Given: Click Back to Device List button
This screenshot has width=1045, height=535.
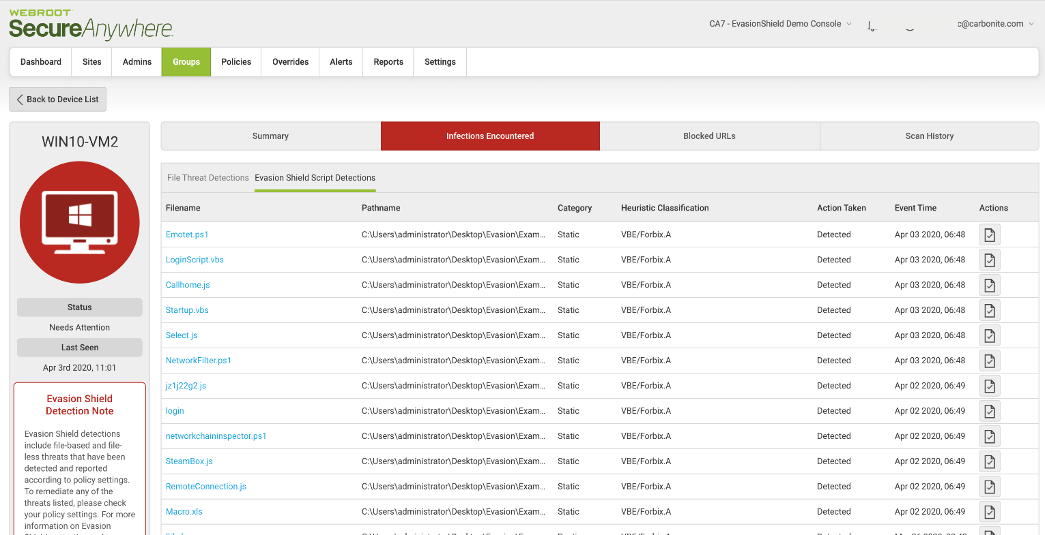Looking at the screenshot, I should 58,99.
